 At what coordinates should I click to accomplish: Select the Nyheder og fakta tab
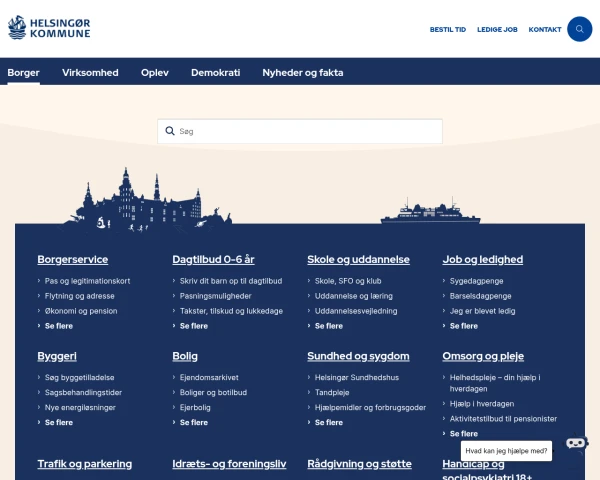coord(303,72)
